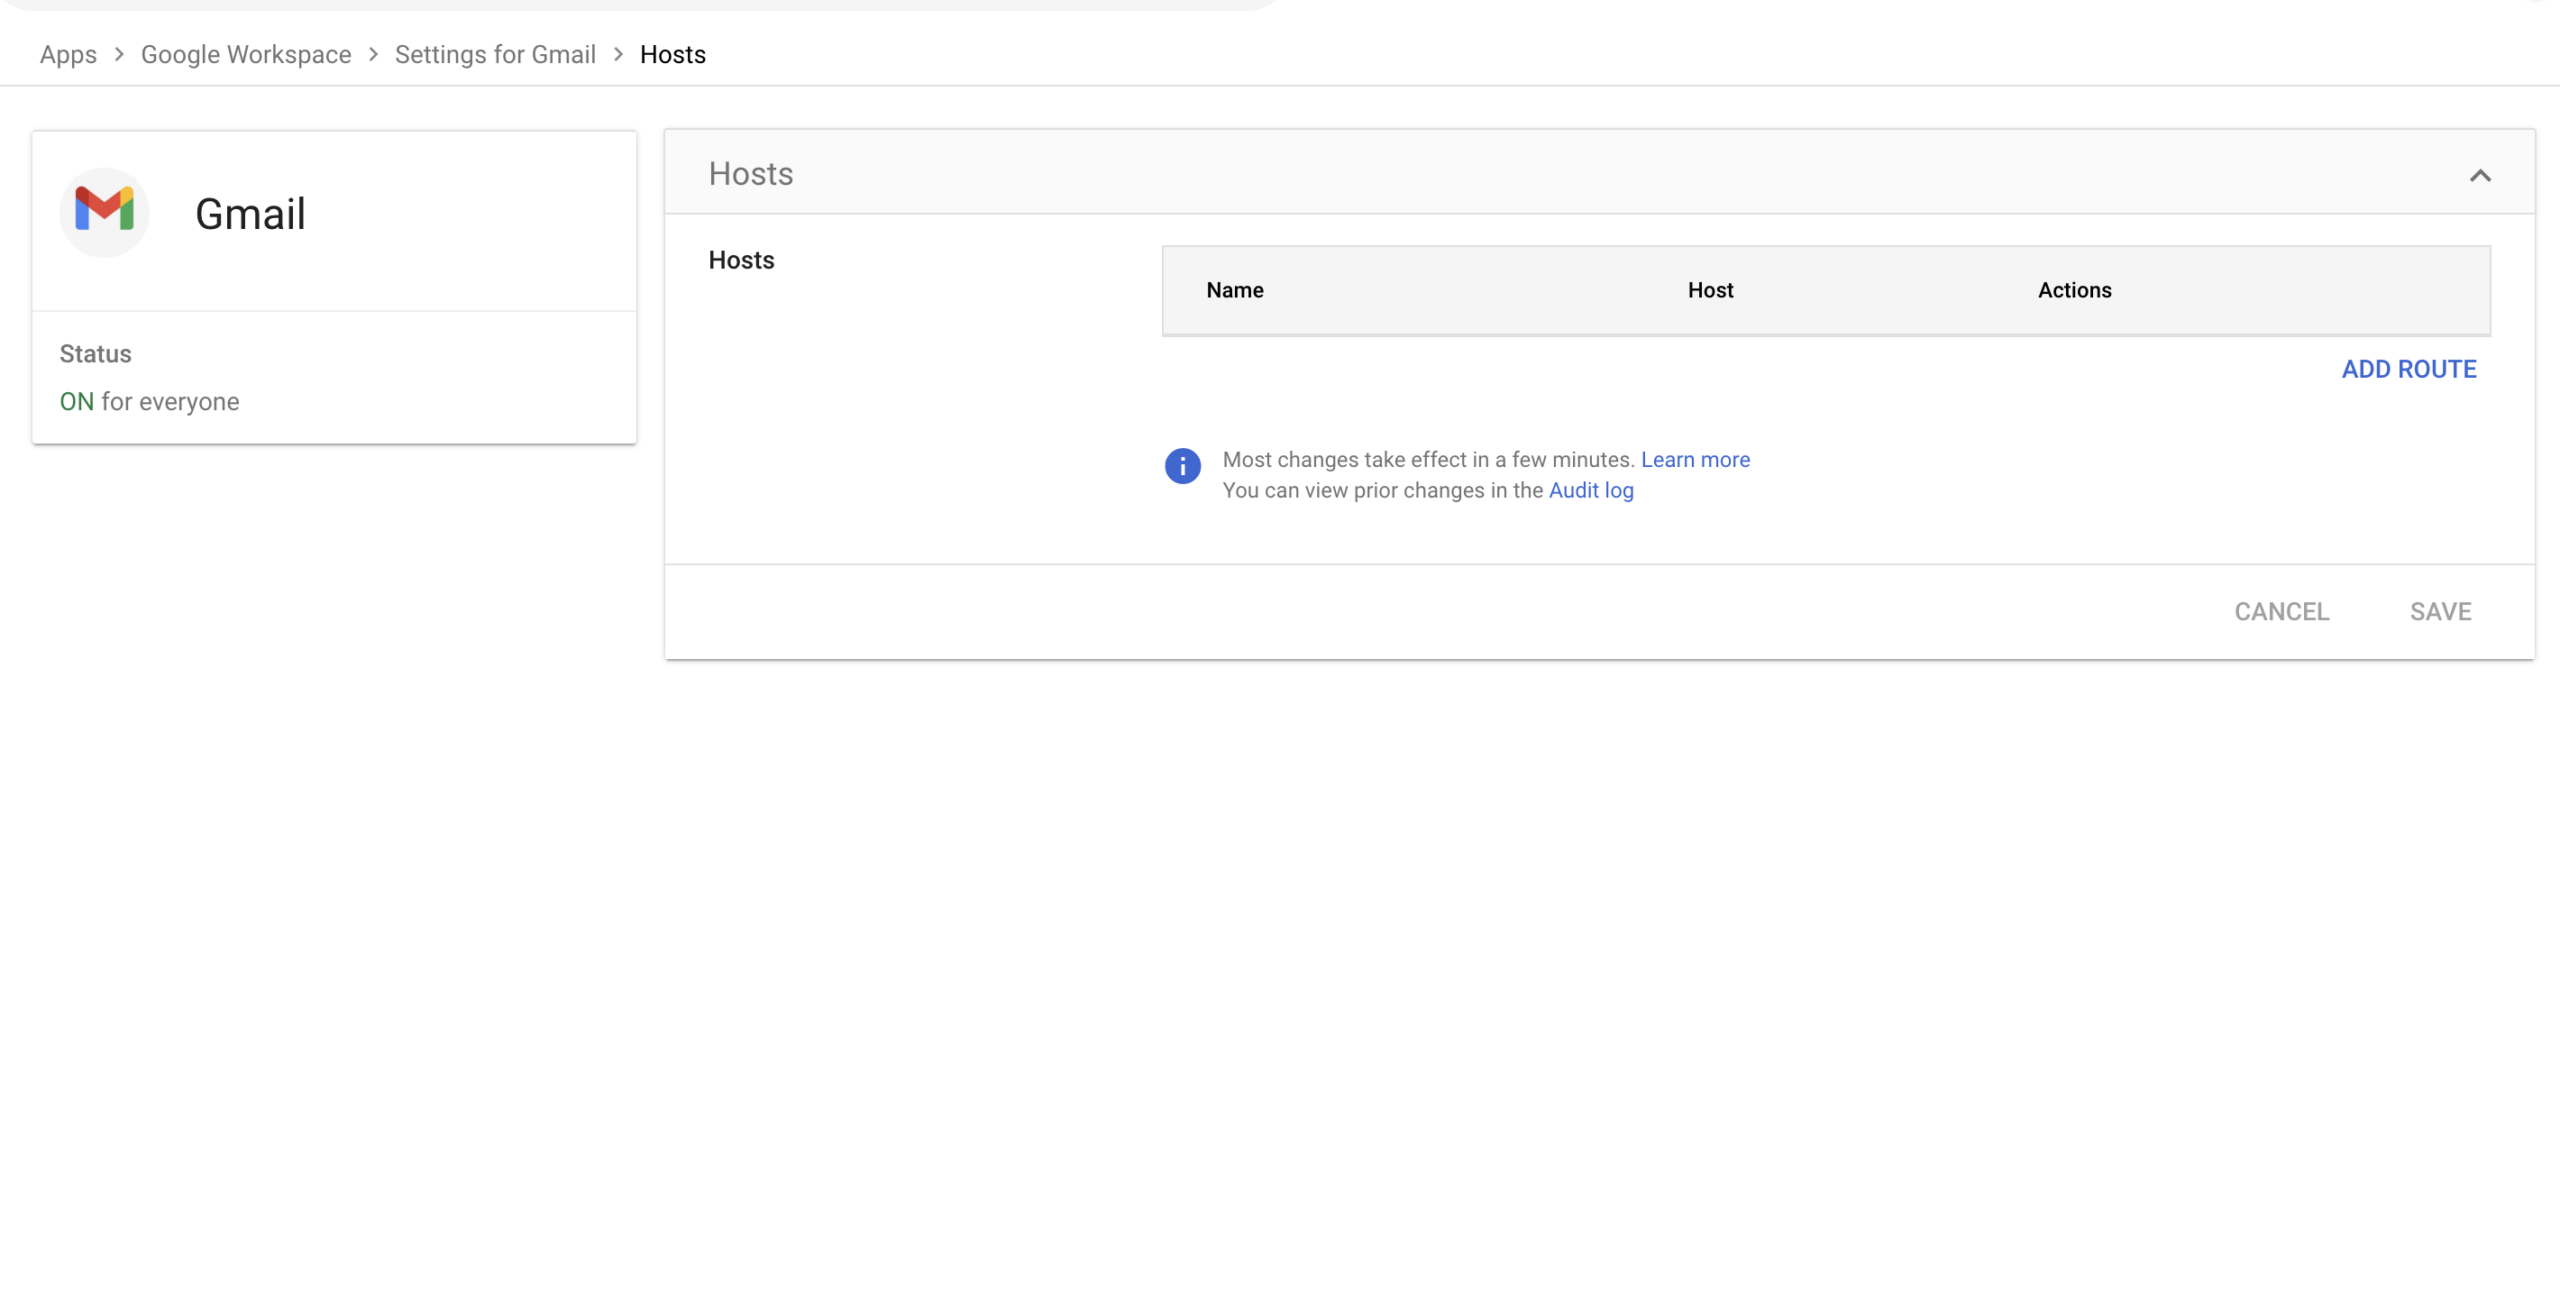The image size is (2560, 1309).
Task: Open the Audit log link
Action: coord(1590,490)
